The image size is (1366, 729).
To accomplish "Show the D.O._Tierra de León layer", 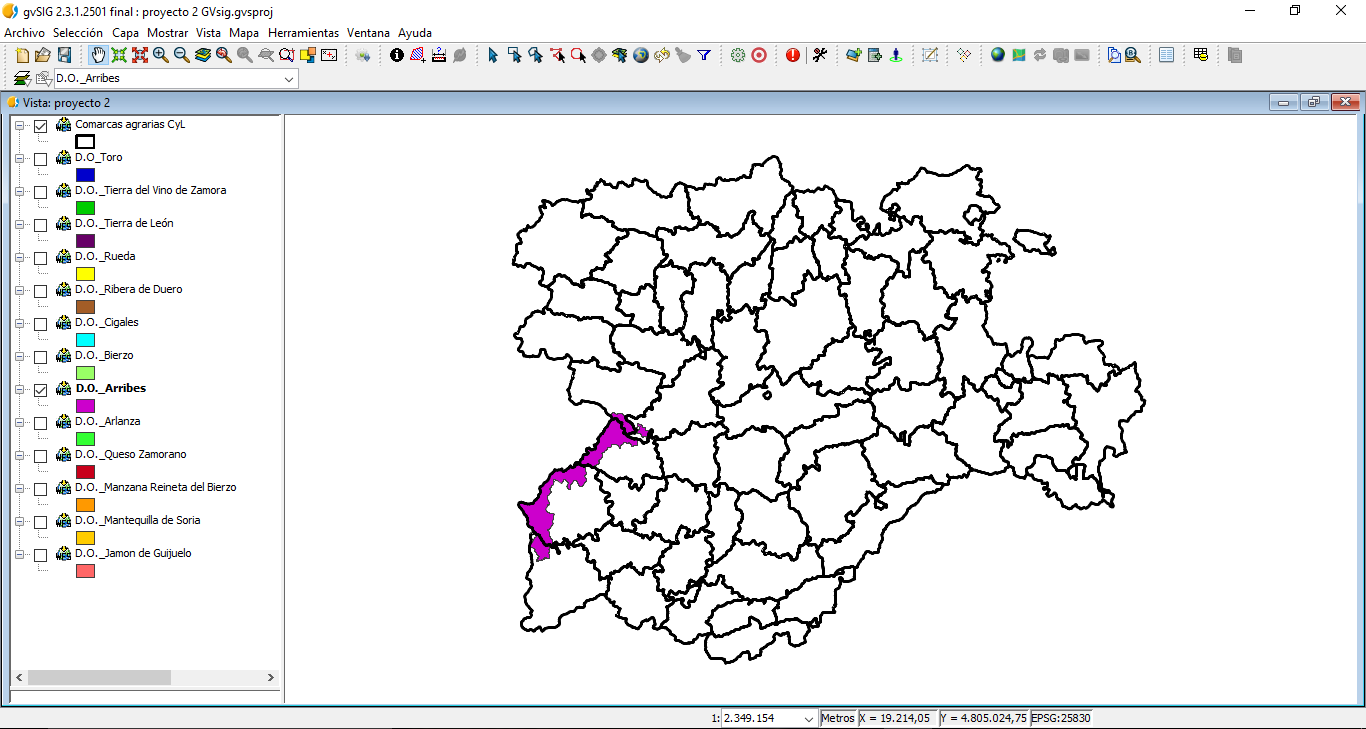I will pos(40,225).
